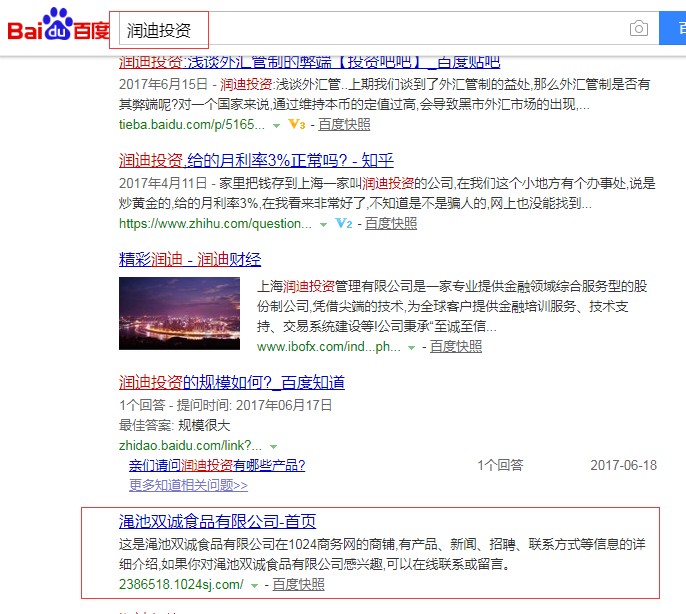Expand arrow next to www.ibofx.com URL
Screen dimensions: 686x614
(x=411, y=347)
